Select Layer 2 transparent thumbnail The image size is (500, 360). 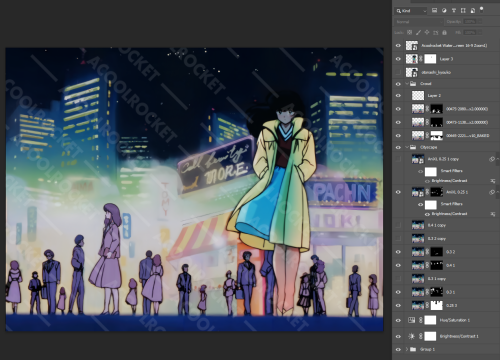coord(418,96)
